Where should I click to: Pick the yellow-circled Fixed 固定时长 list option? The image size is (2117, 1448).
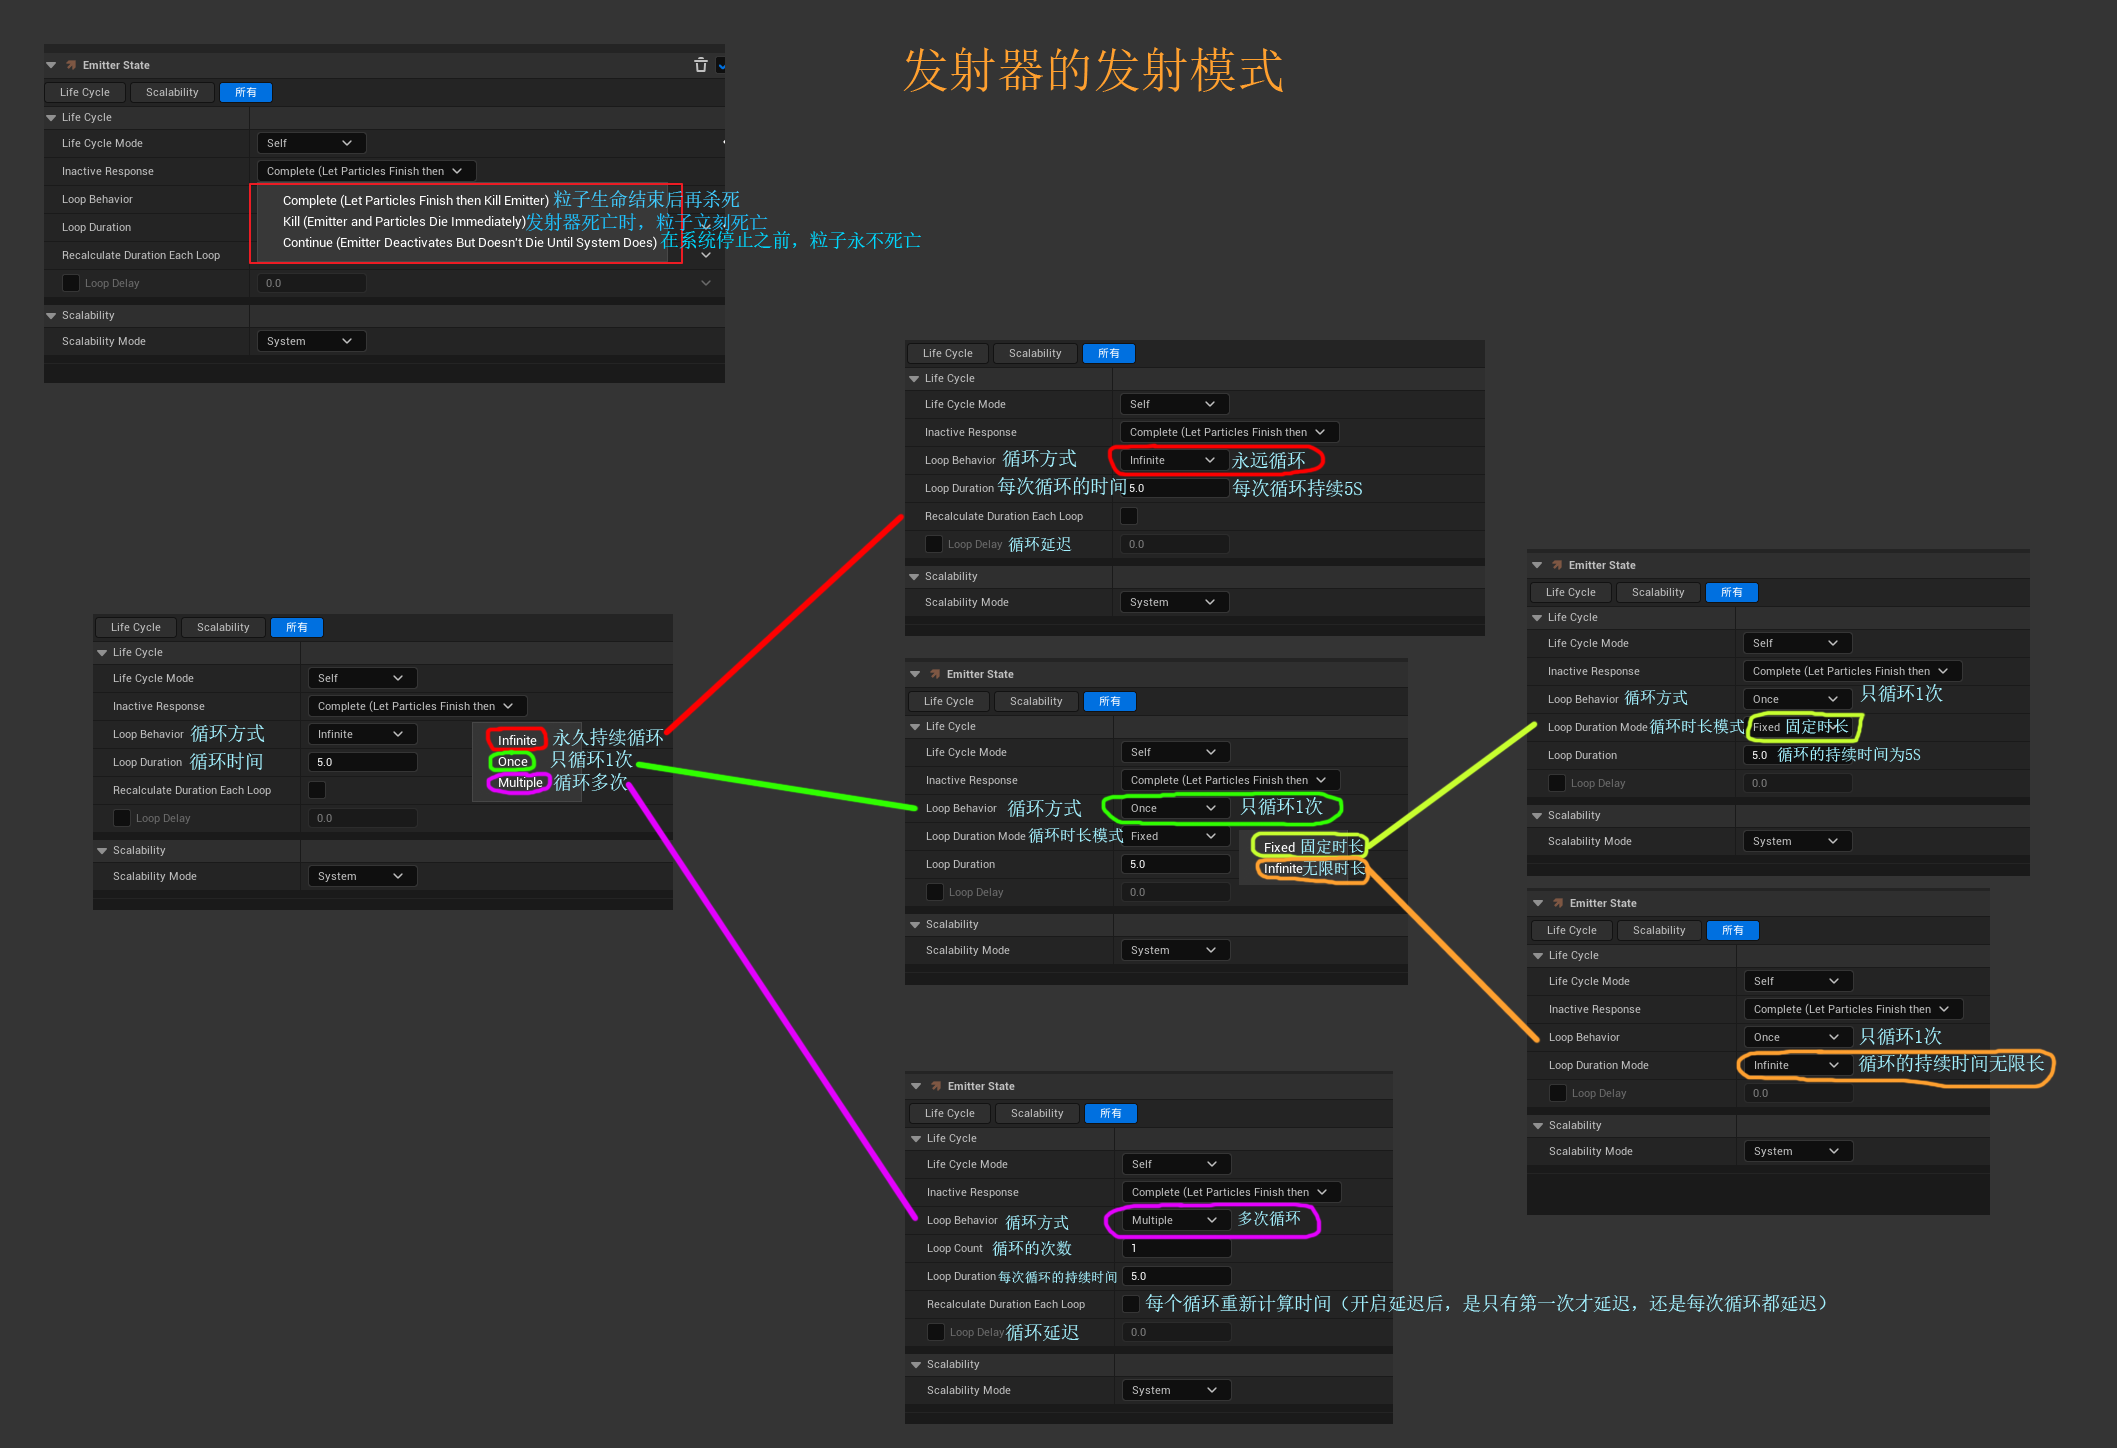(1280, 847)
